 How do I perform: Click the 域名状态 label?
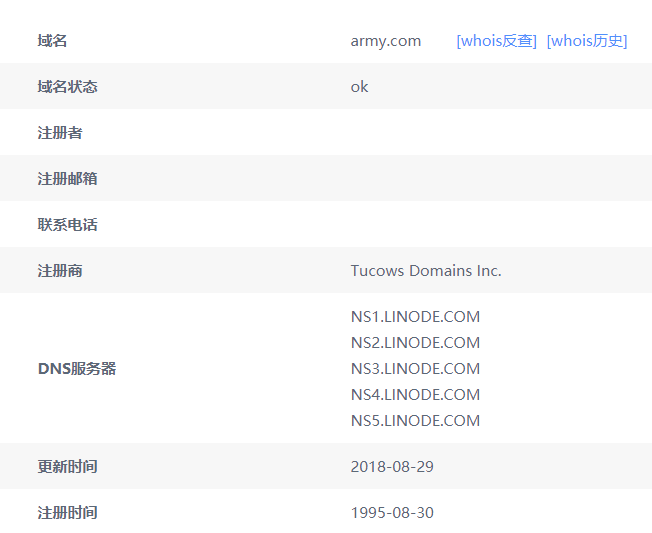[67, 87]
